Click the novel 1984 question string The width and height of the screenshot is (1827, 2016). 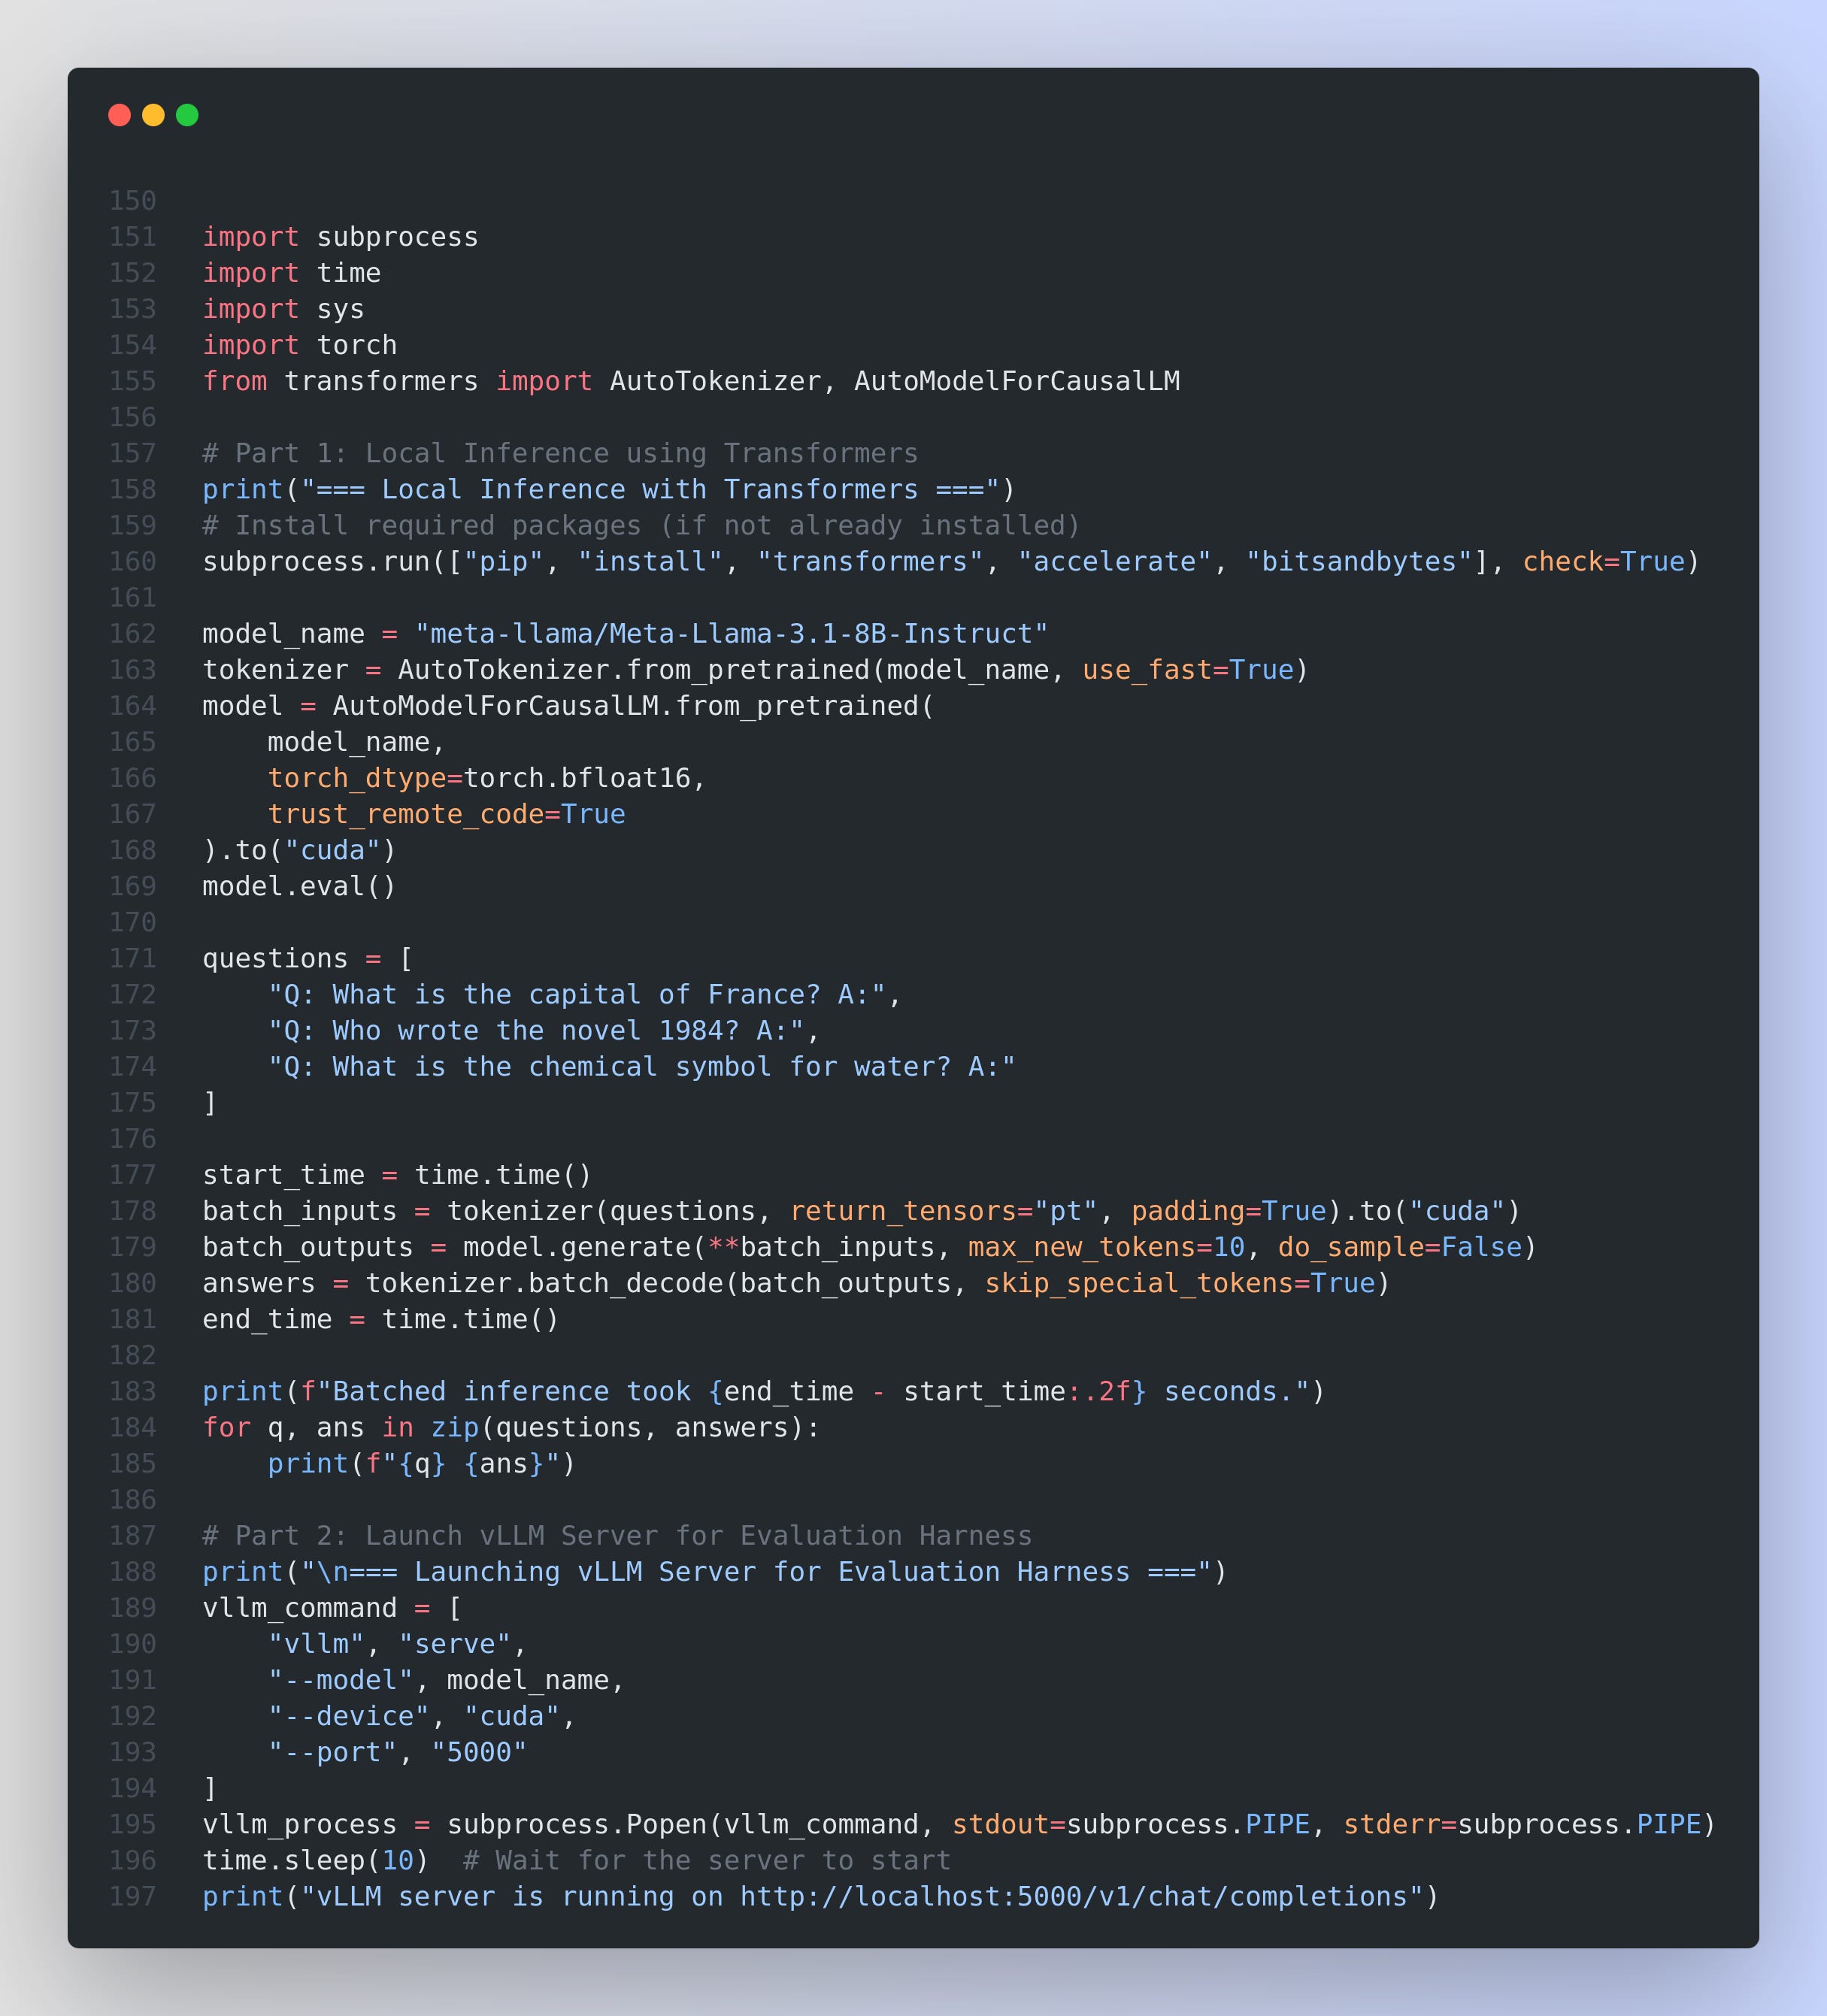535,1030
